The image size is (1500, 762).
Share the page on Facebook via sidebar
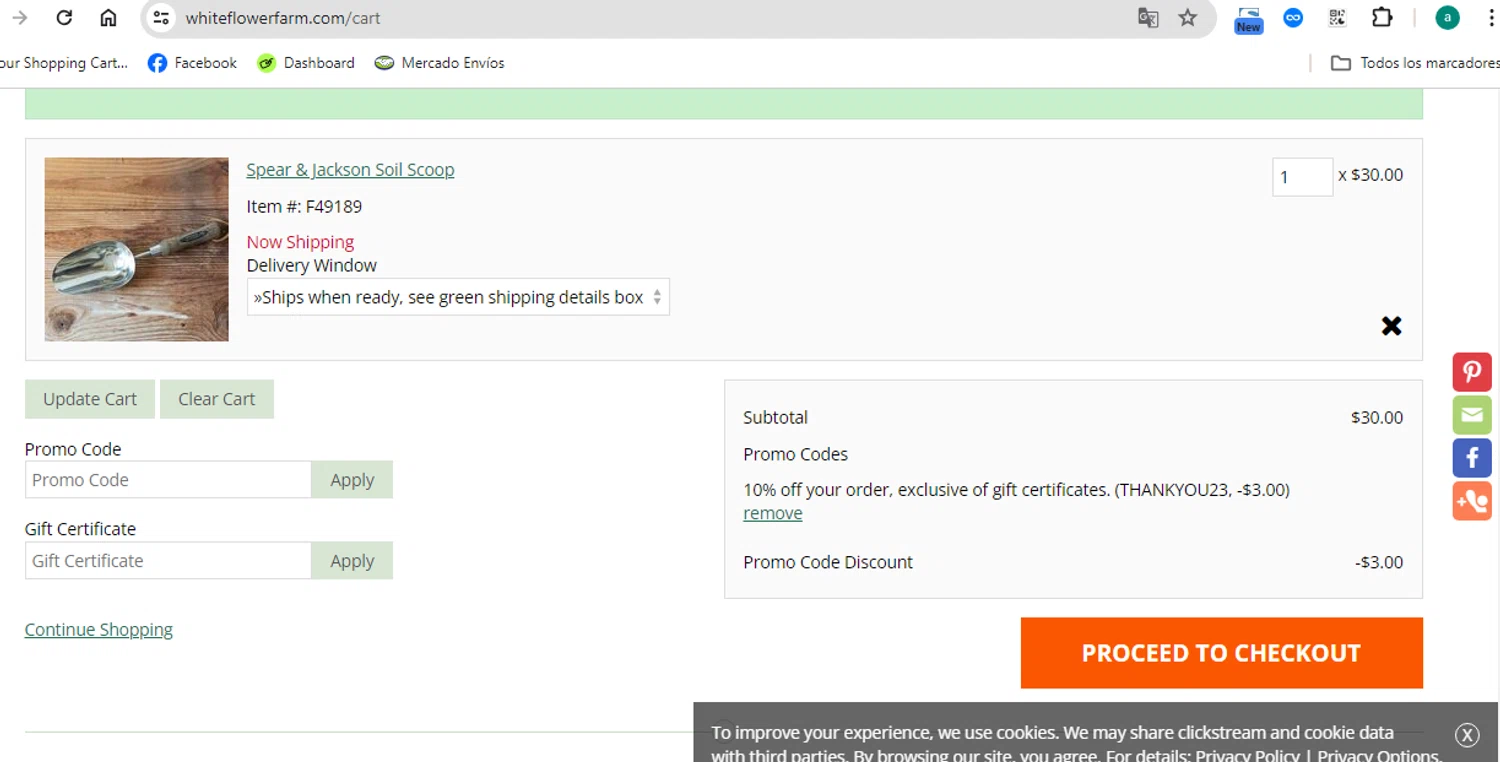tap(1472, 458)
